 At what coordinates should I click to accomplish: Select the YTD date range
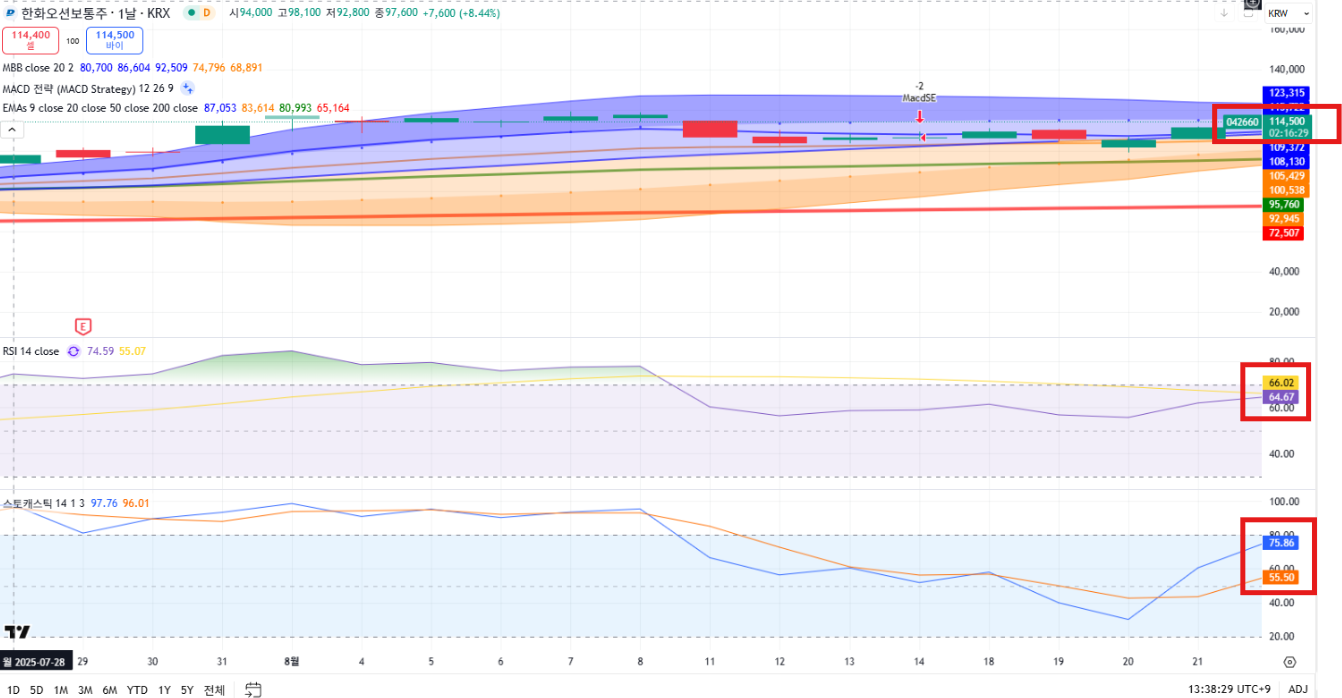[137, 689]
